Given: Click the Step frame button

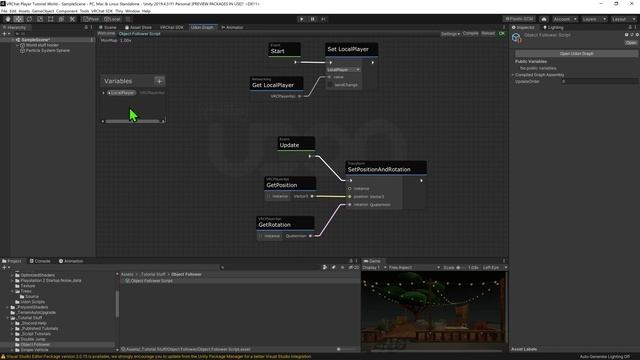Looking at the screenshot, I should click(323, 19).
